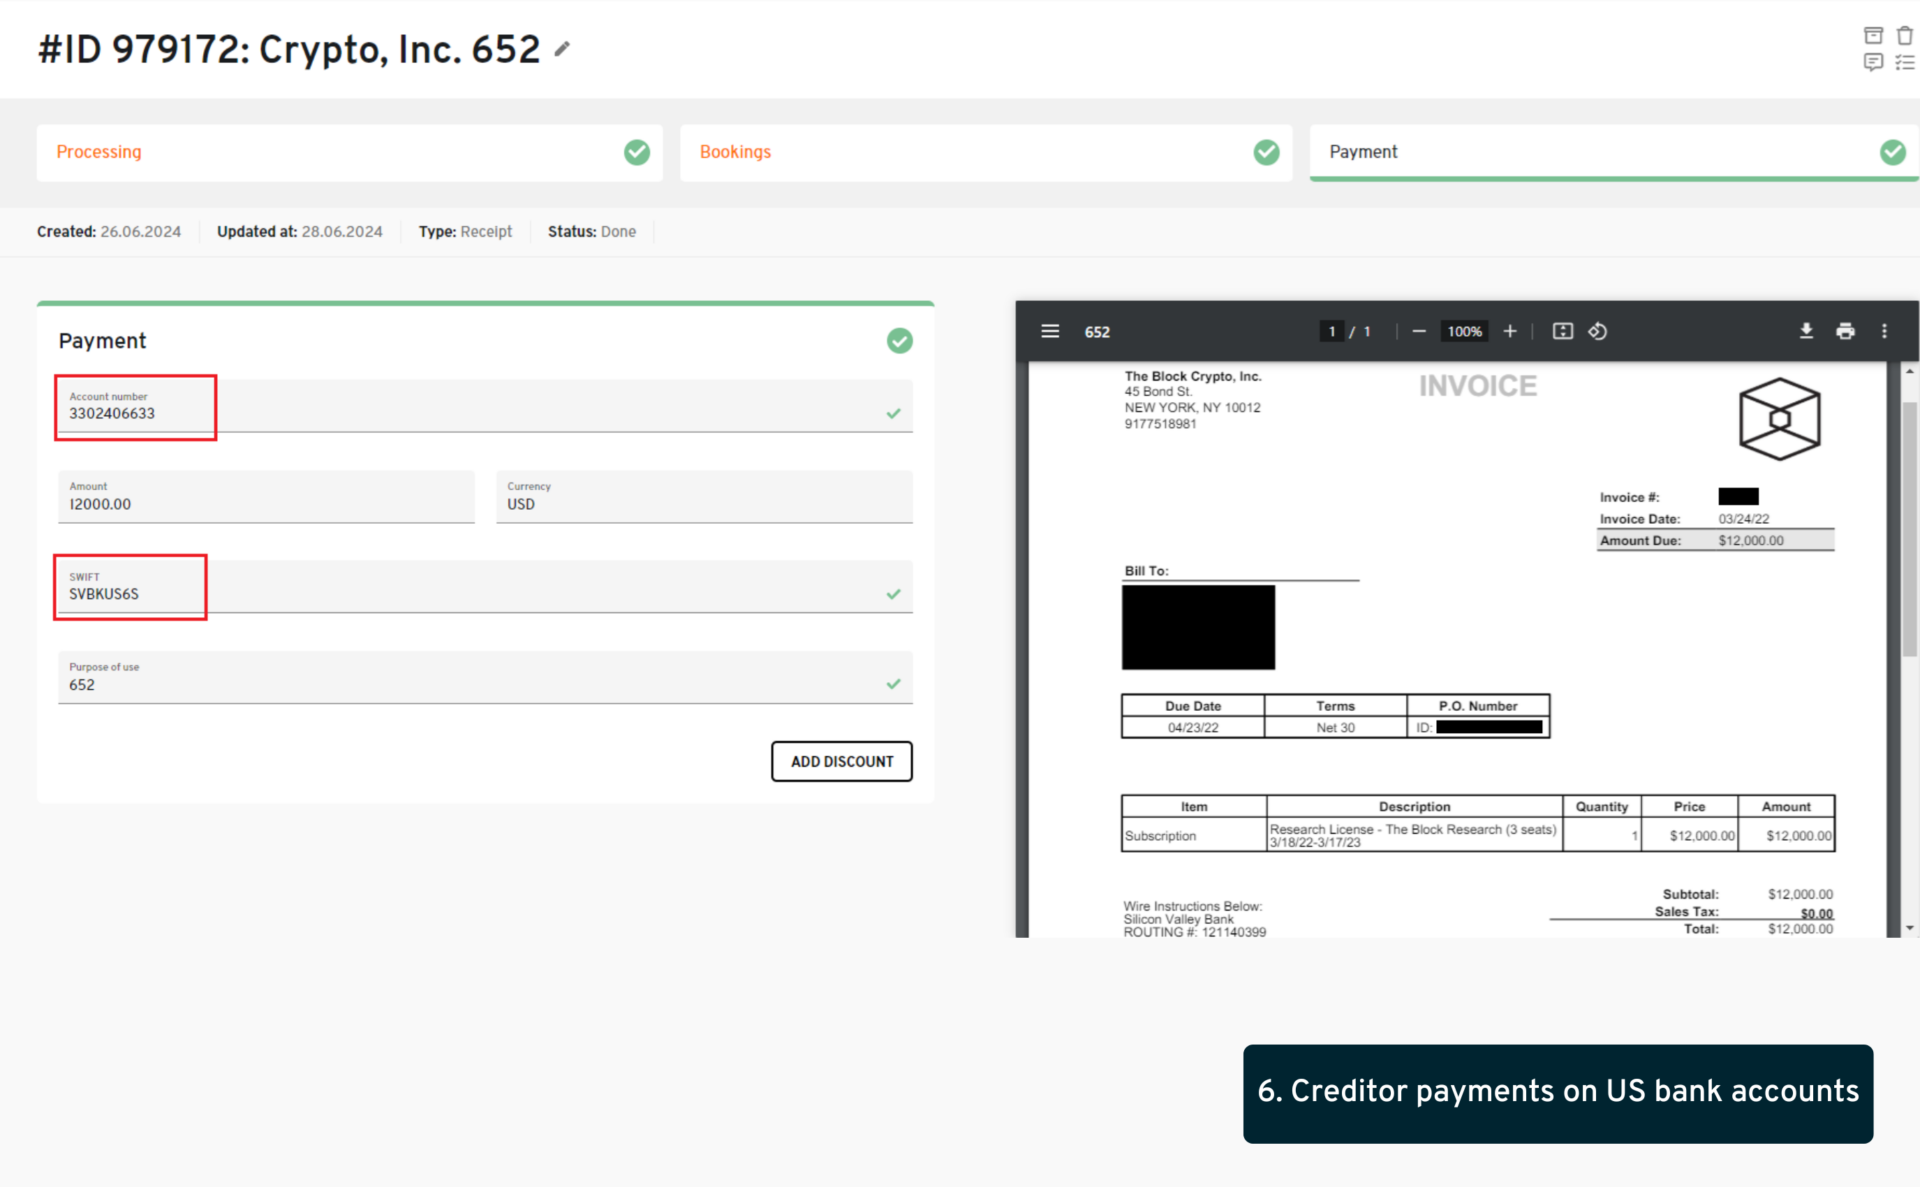Image resolution: width=1920 pixels, height=1187 pixels.
Task: Click green checkmark on Bookings step
Action: point(1266,152)
